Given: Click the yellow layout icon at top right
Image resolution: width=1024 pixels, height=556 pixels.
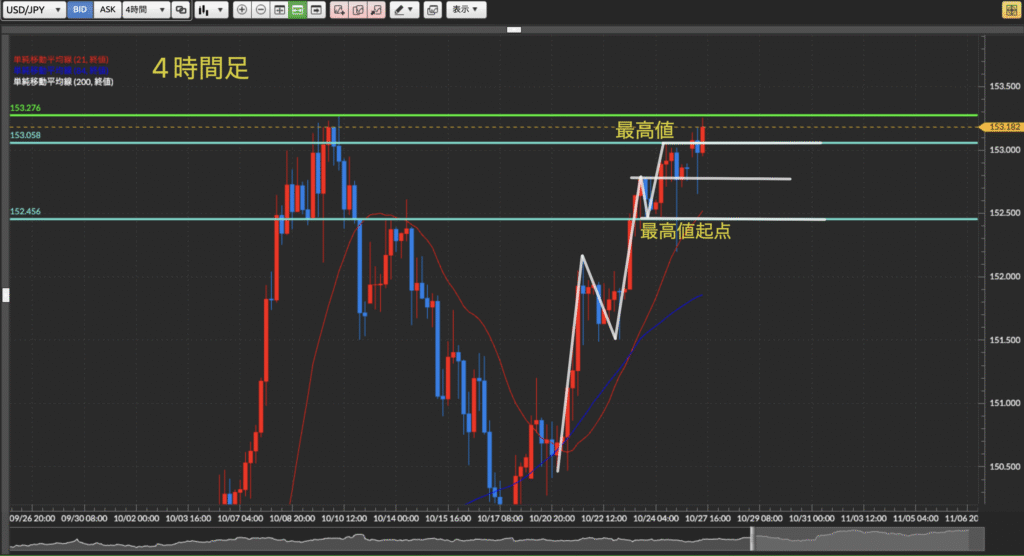Looking at the screenshot, I should point(1011,9).
